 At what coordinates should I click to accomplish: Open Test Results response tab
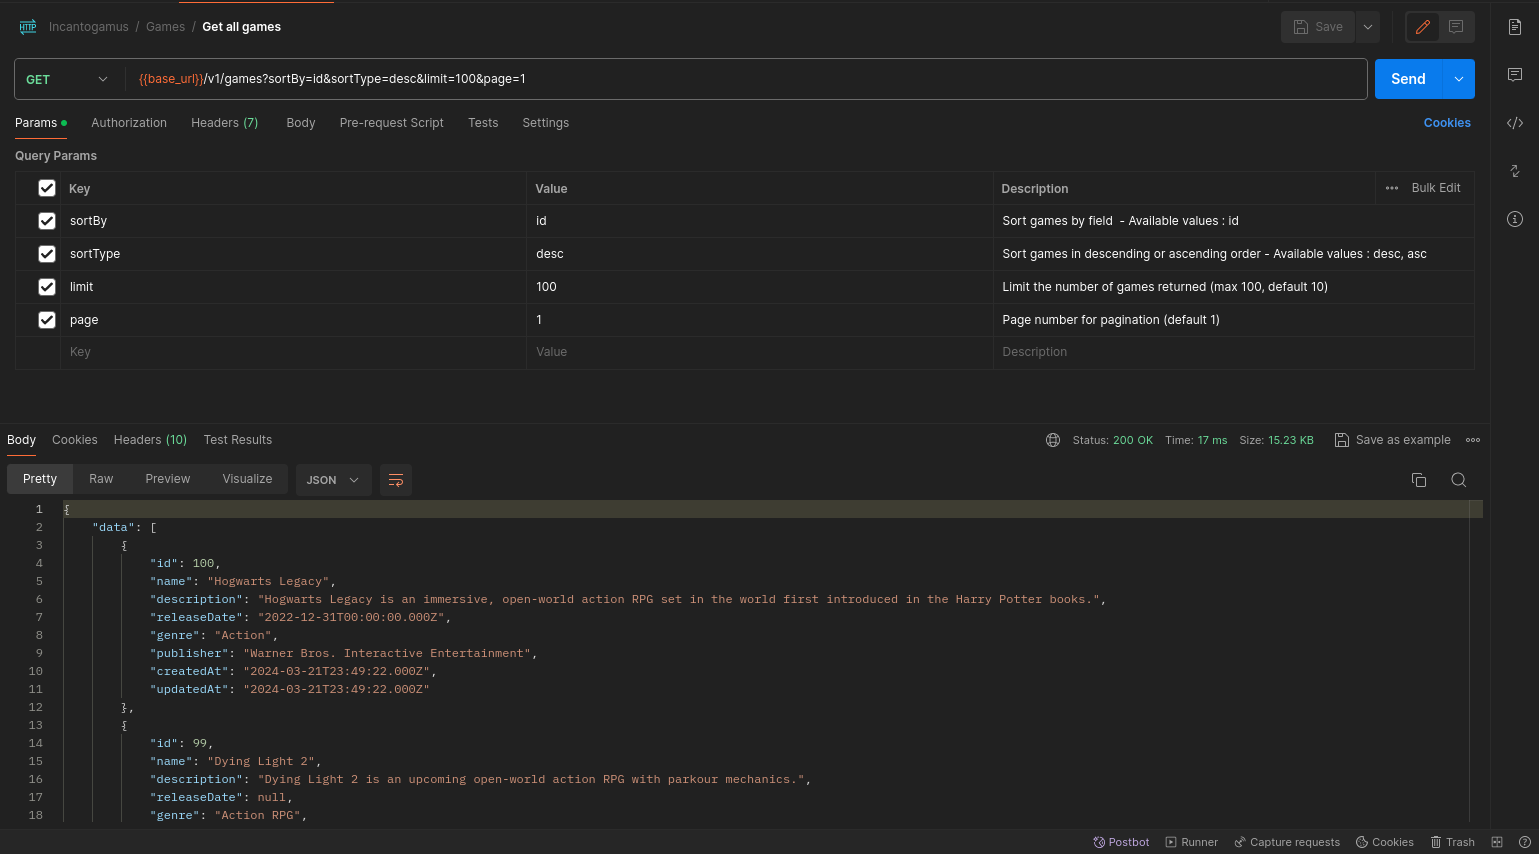pos(238,440)
